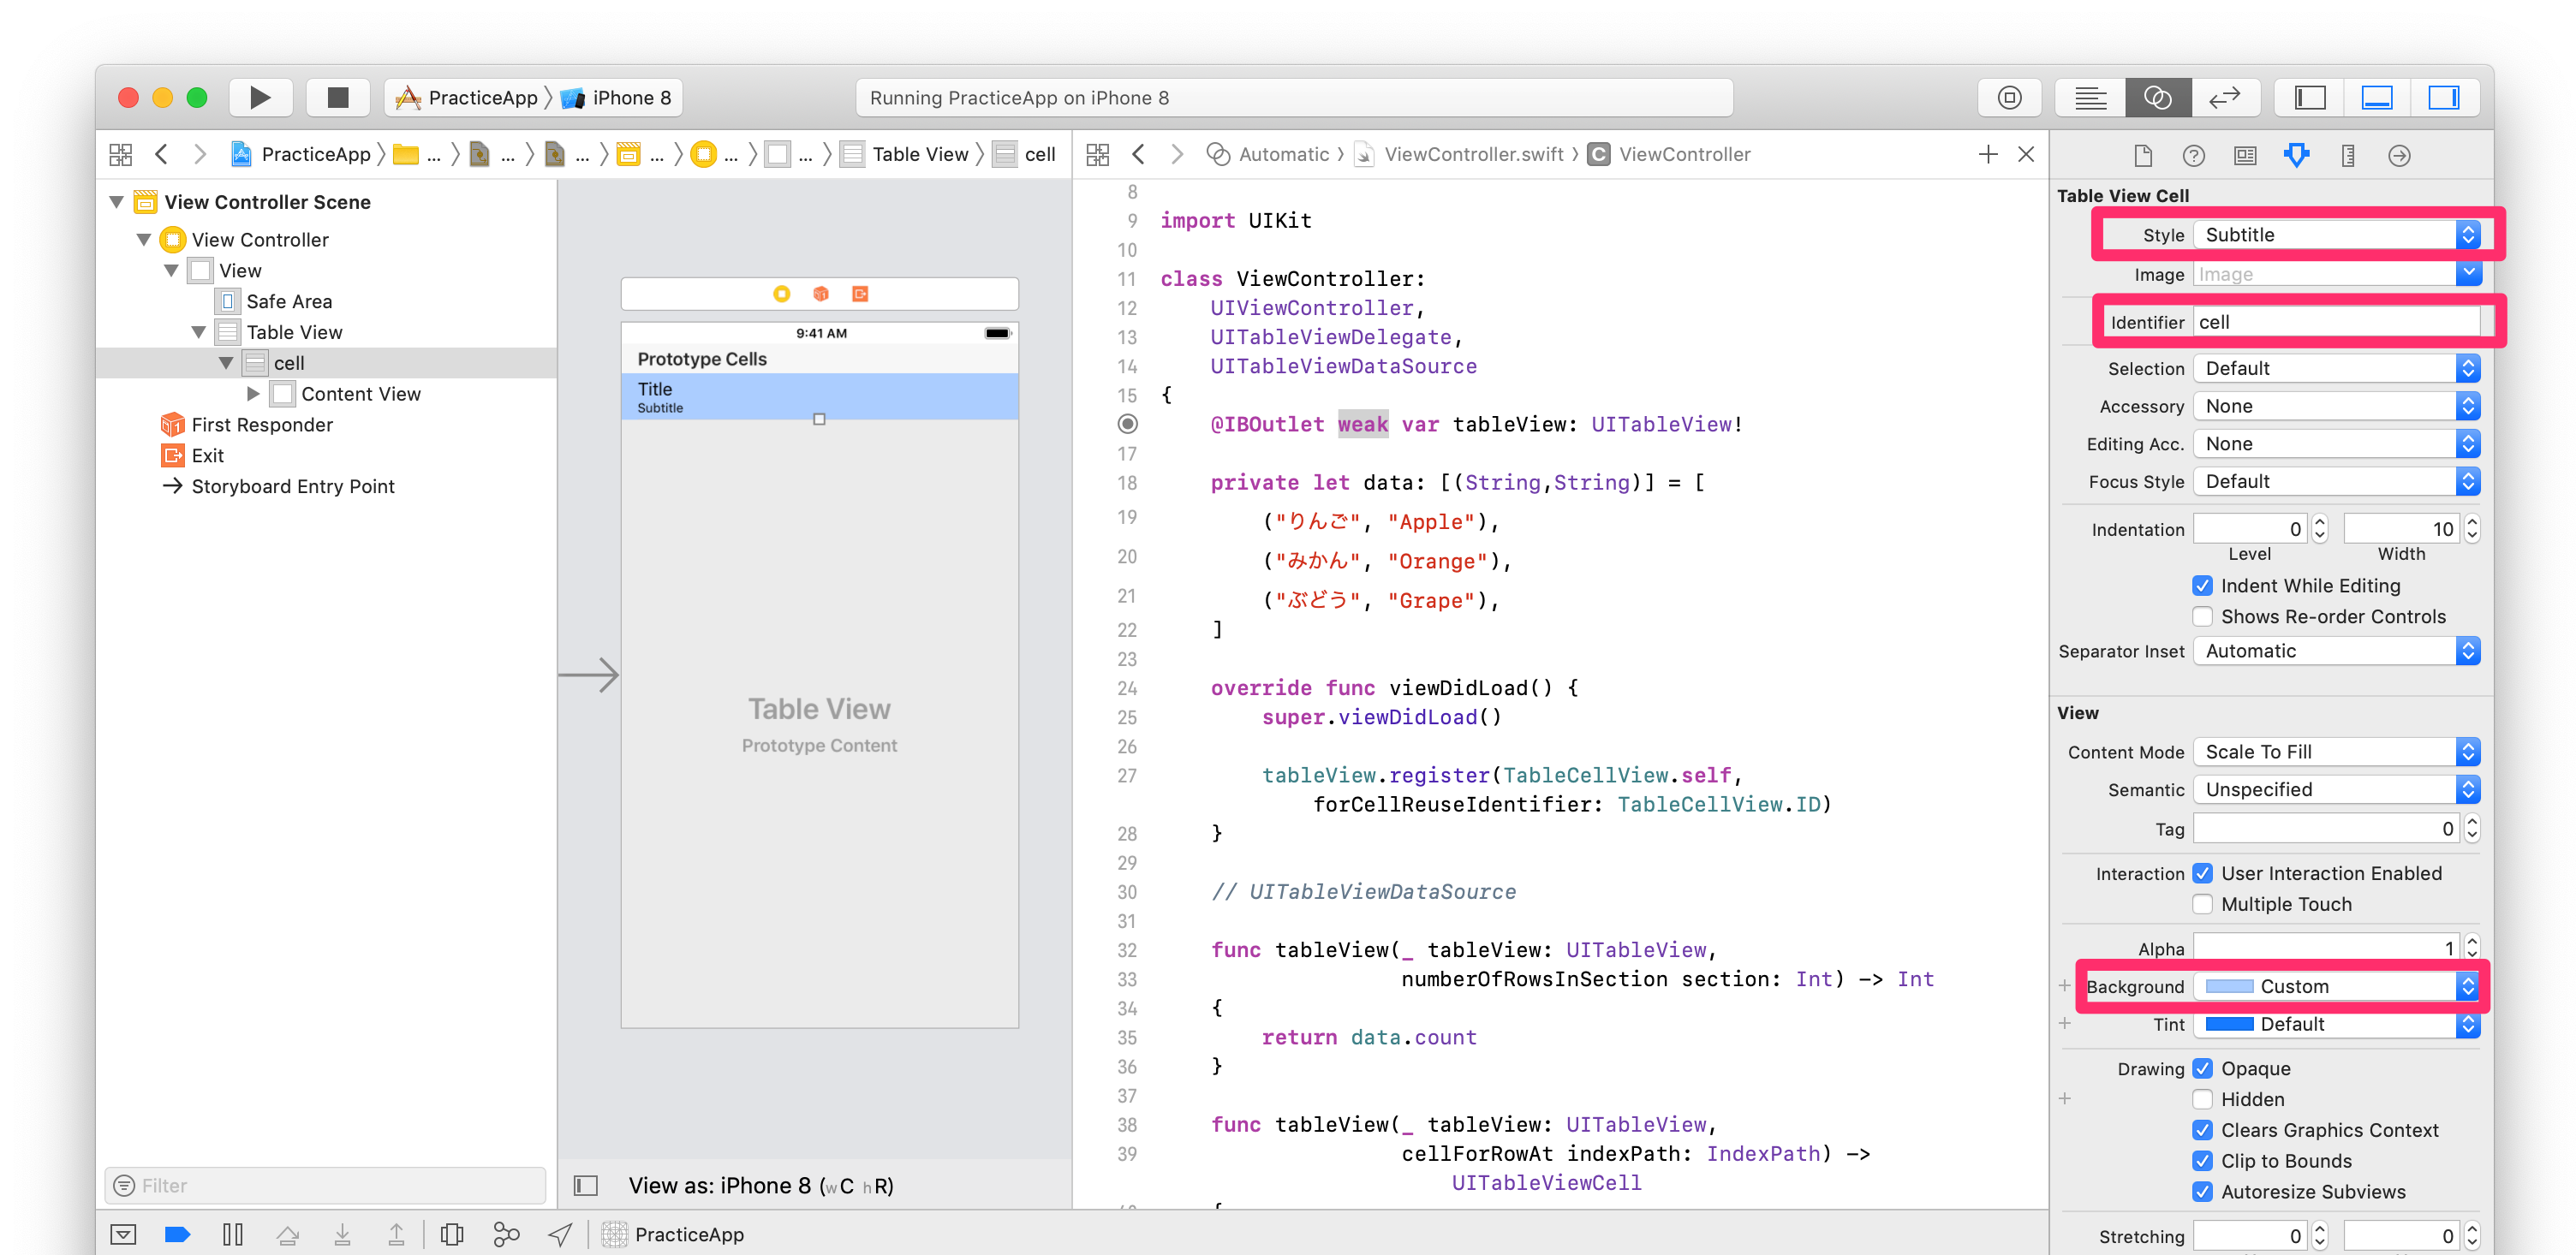Open the Connections inspector arrow icon
This screenshot has width=2576, height=1255.
(x=2399, y=155)
